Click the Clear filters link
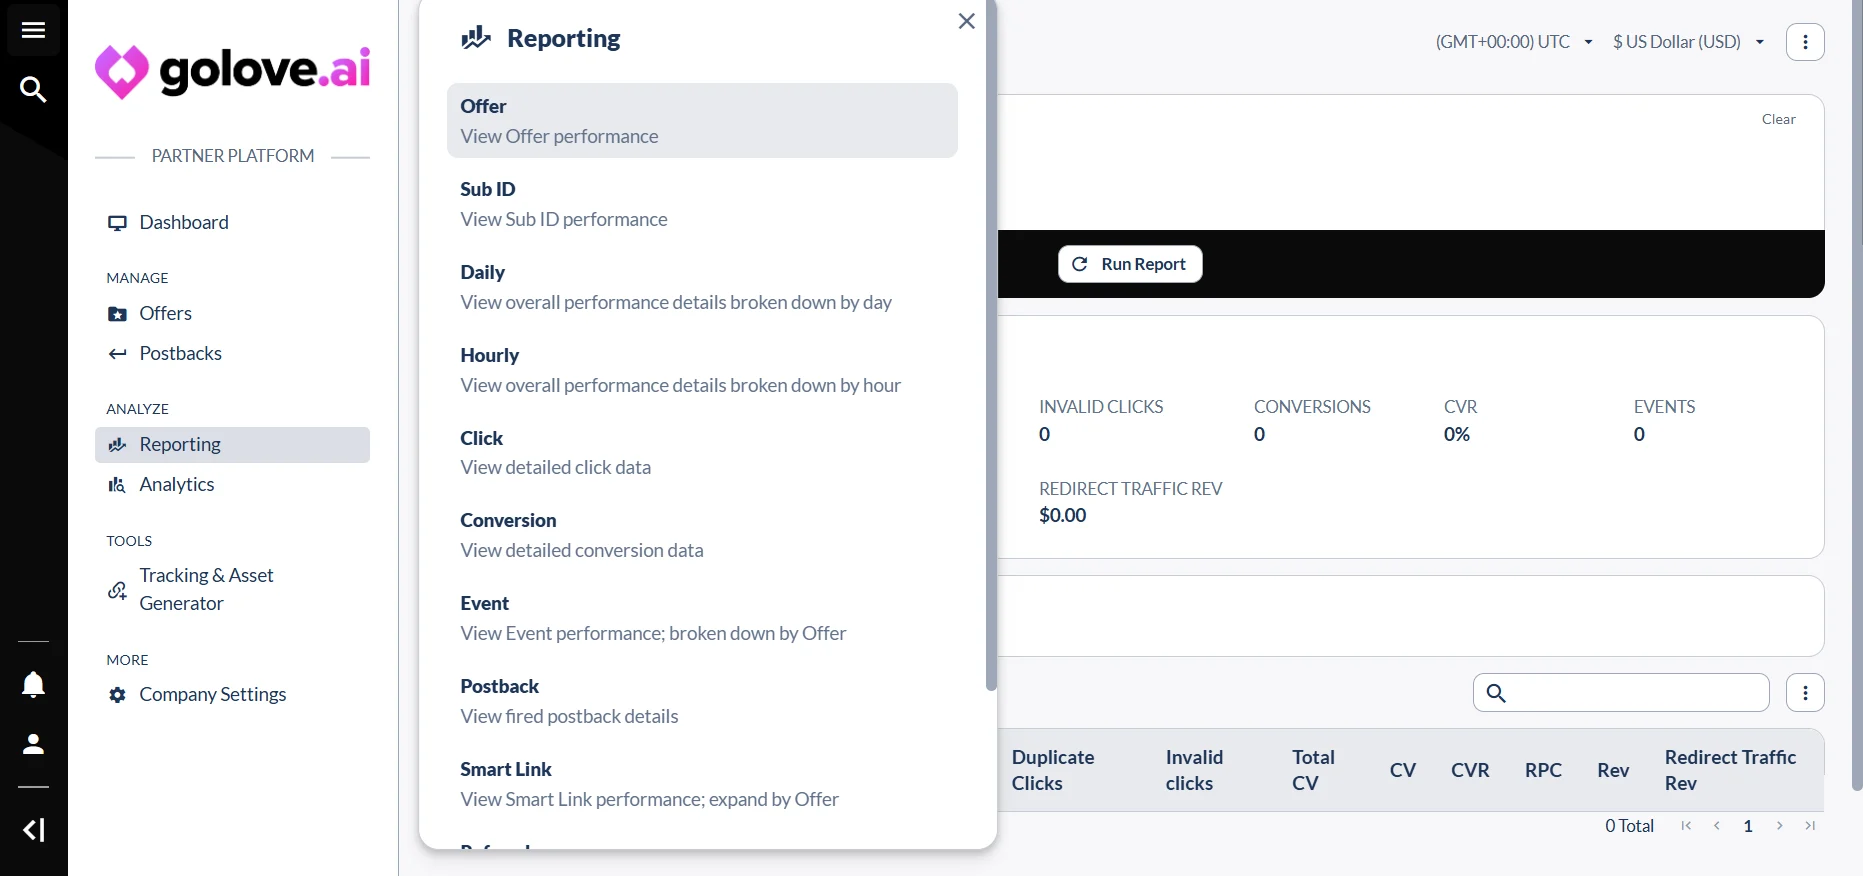Image resolution: width=1863 pixels, height=876 pixels. click(1778, 119)
